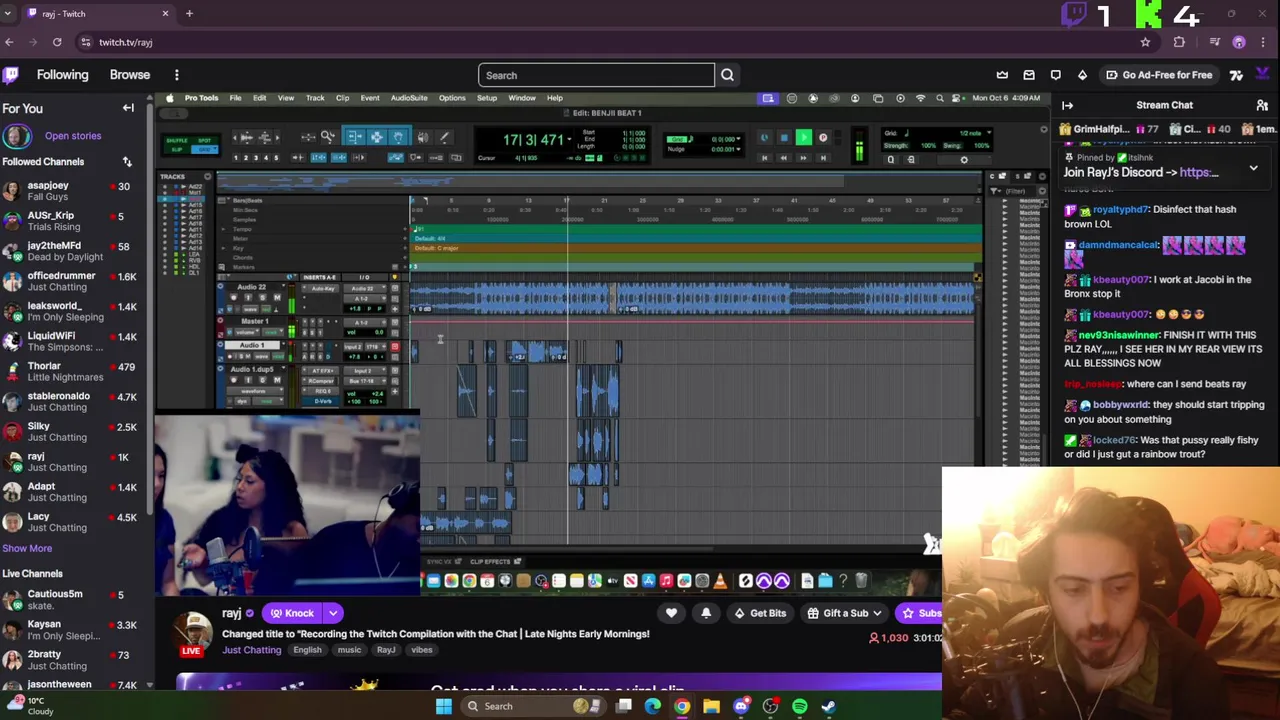This screenshot has height=720, width=1280.
Task: Open the Twitch inbox envelope icon
Action: pos(1029,75)
